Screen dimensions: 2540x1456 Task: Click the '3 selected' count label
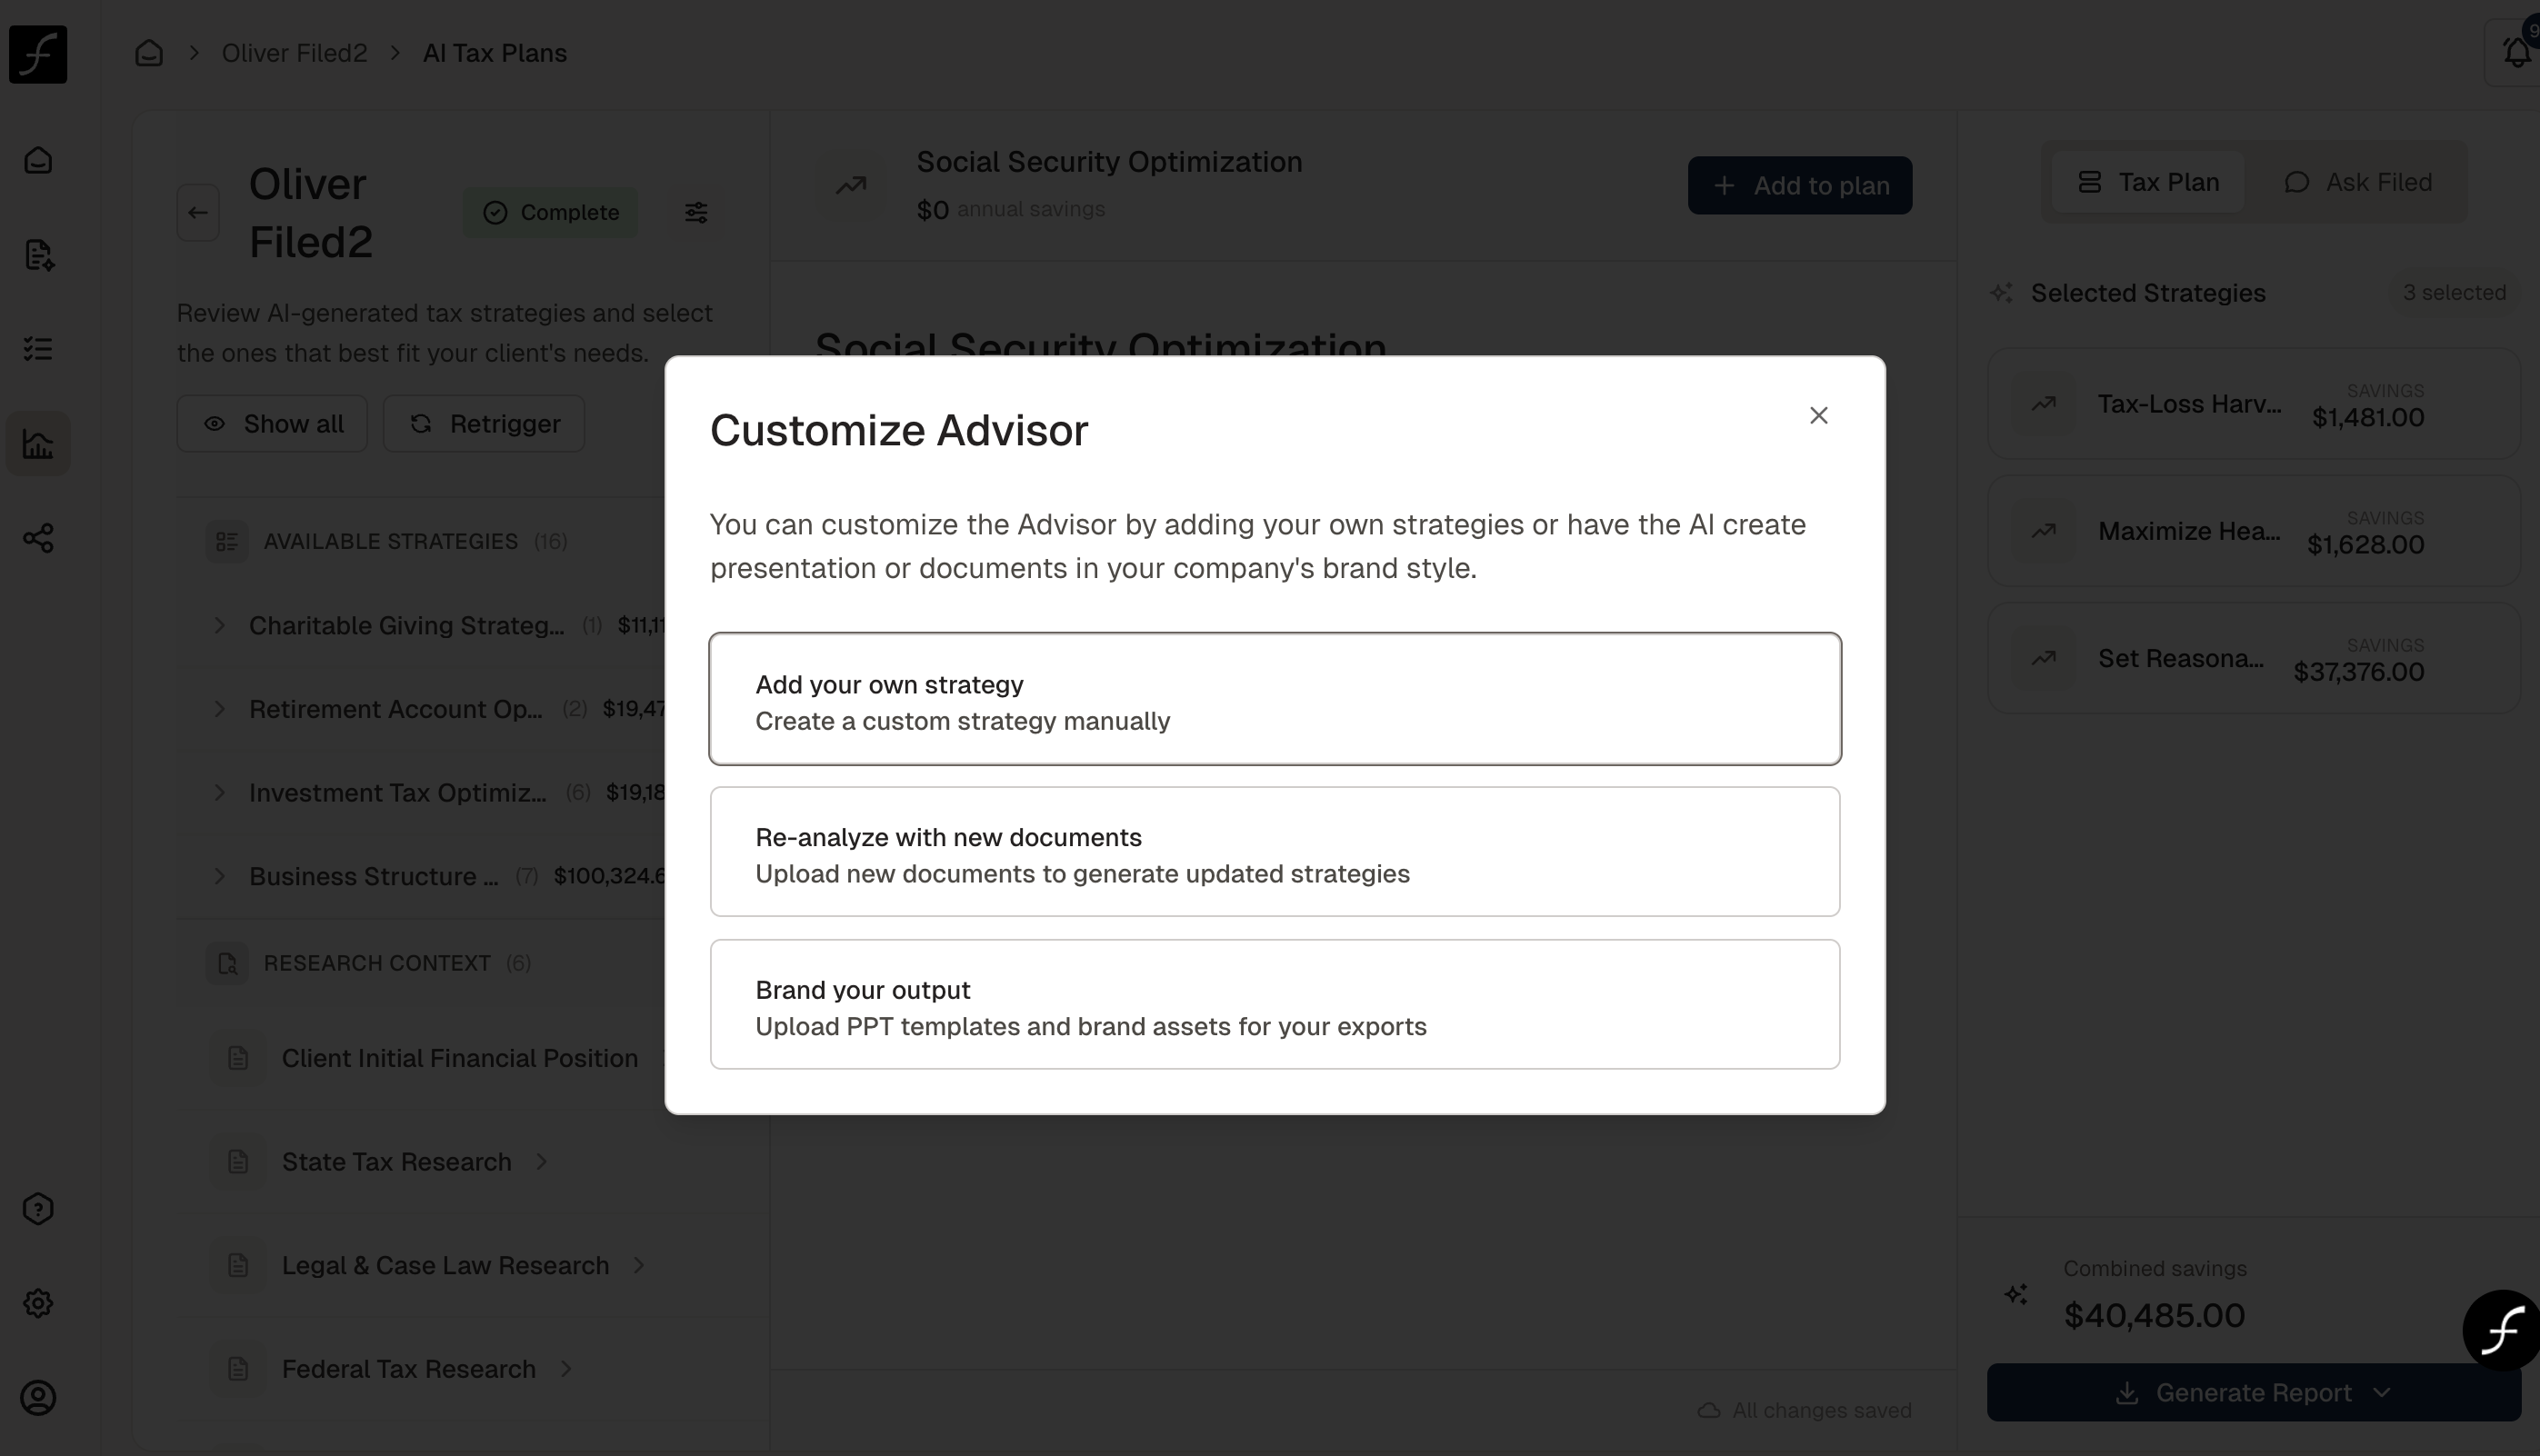pos(2455,293)
